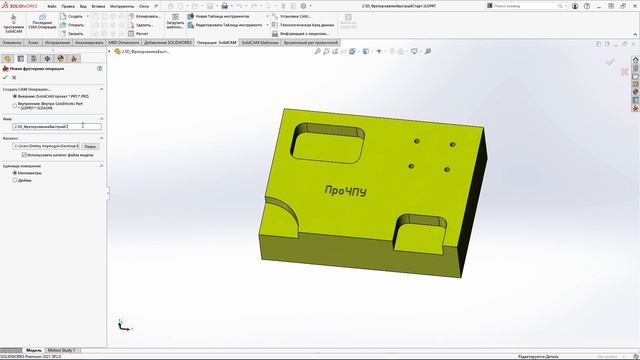640x360 pixels.
Task: Click Создать (Create) in the SolidCAM ribbon
Action: pyautogui.click(x=72, y=16)
